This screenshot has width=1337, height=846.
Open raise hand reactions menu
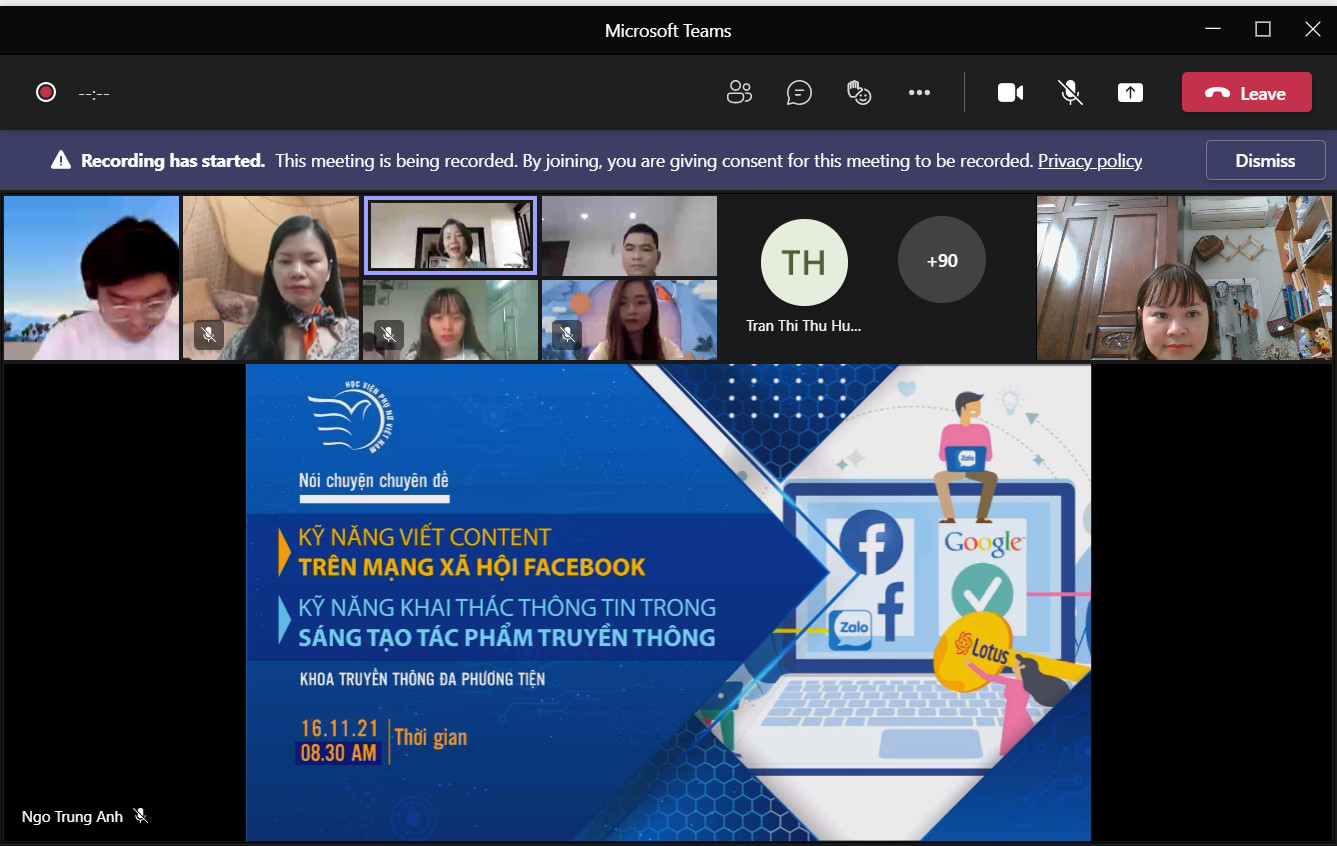tap(859, 93)
